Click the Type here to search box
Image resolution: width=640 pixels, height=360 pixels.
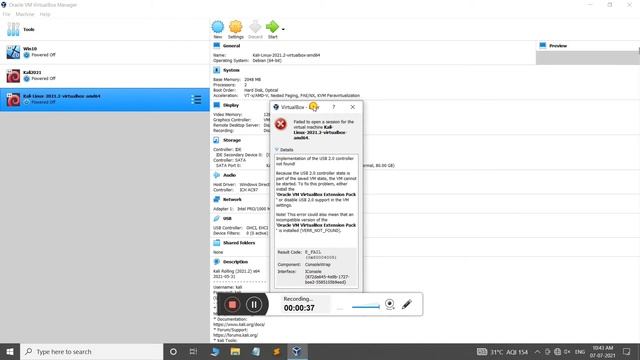pyautogui.click(x=92, y=351)
